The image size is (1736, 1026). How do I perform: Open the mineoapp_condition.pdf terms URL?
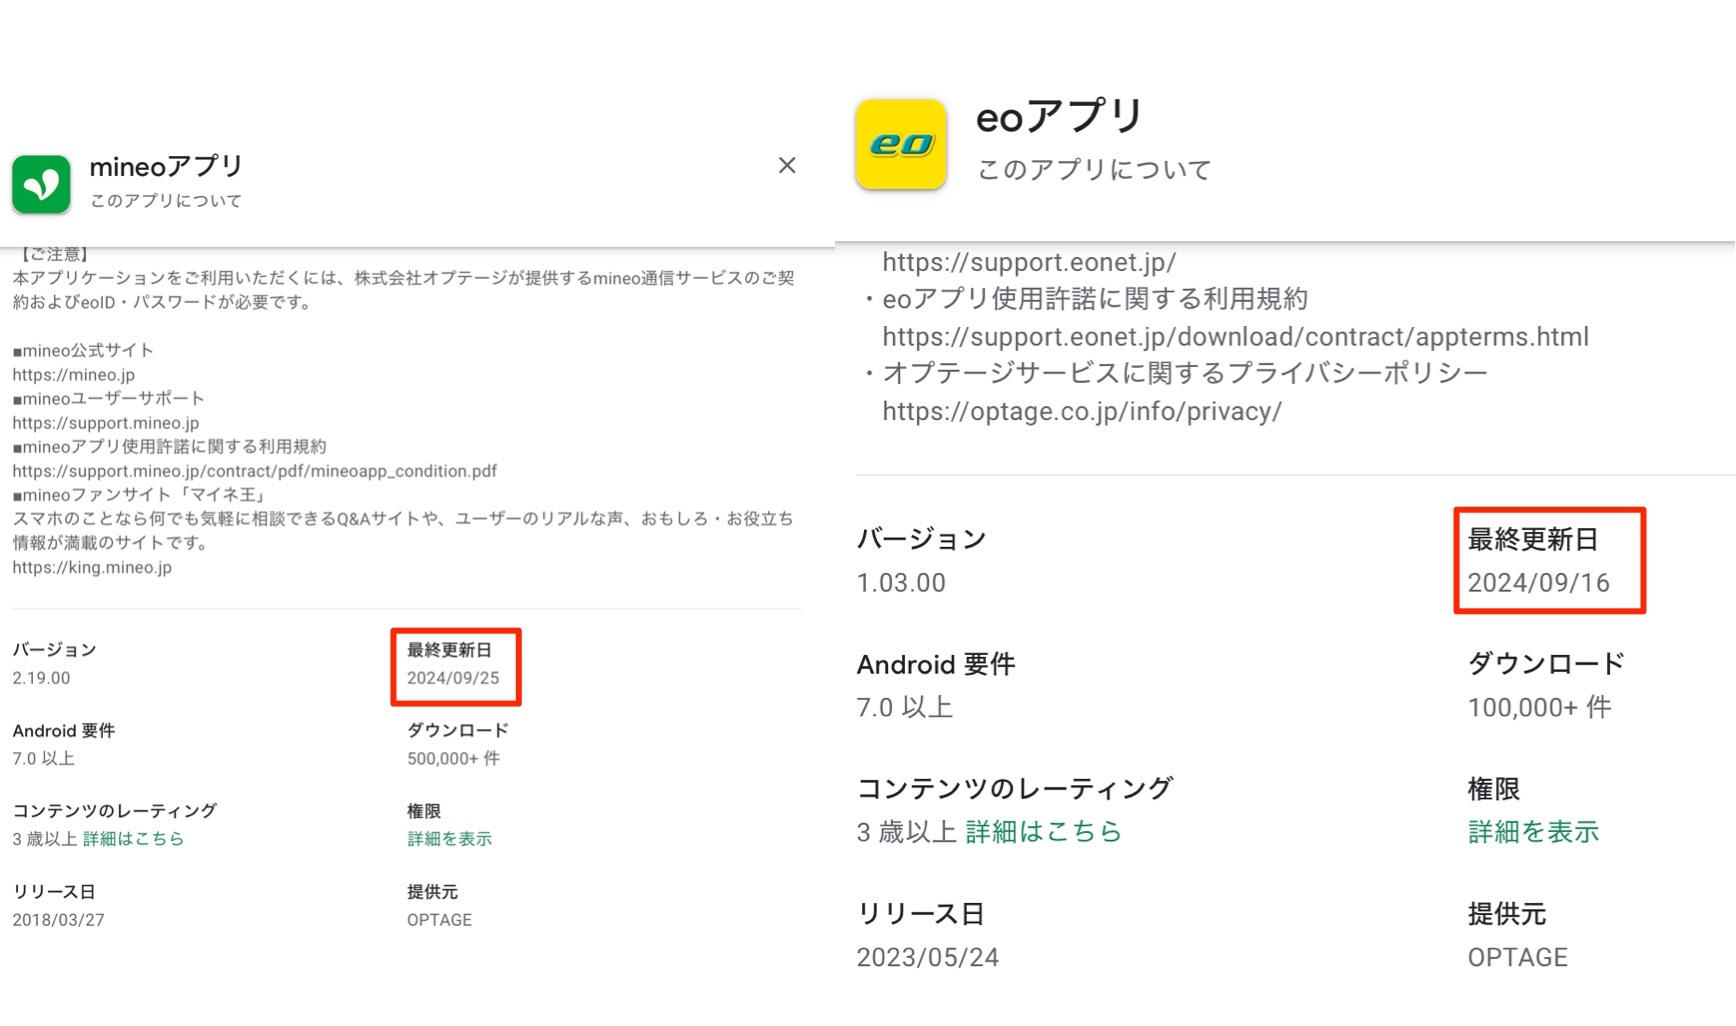[254, 471]
